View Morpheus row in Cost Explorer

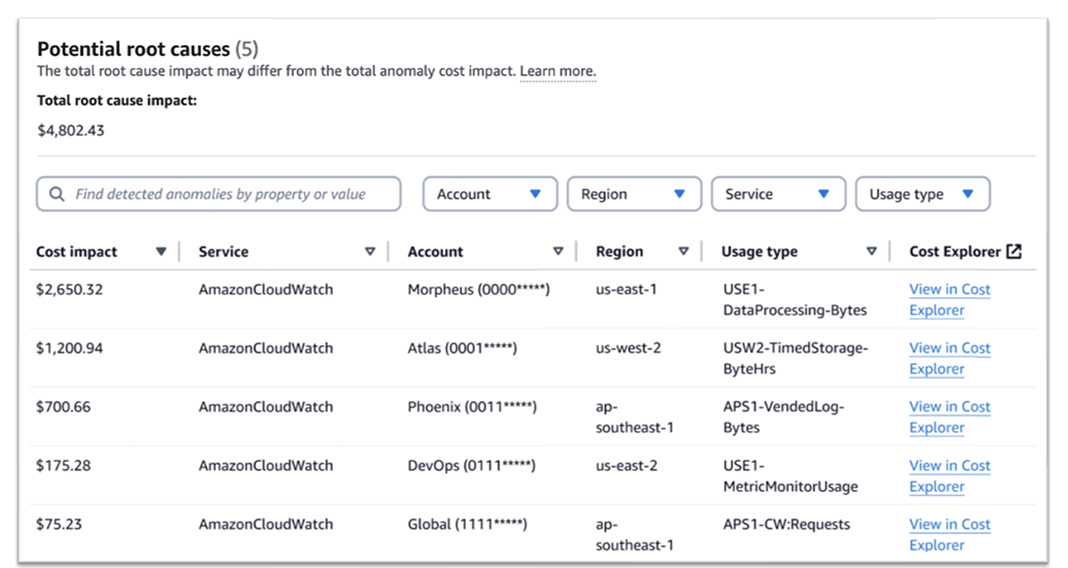tap(949, 300)
